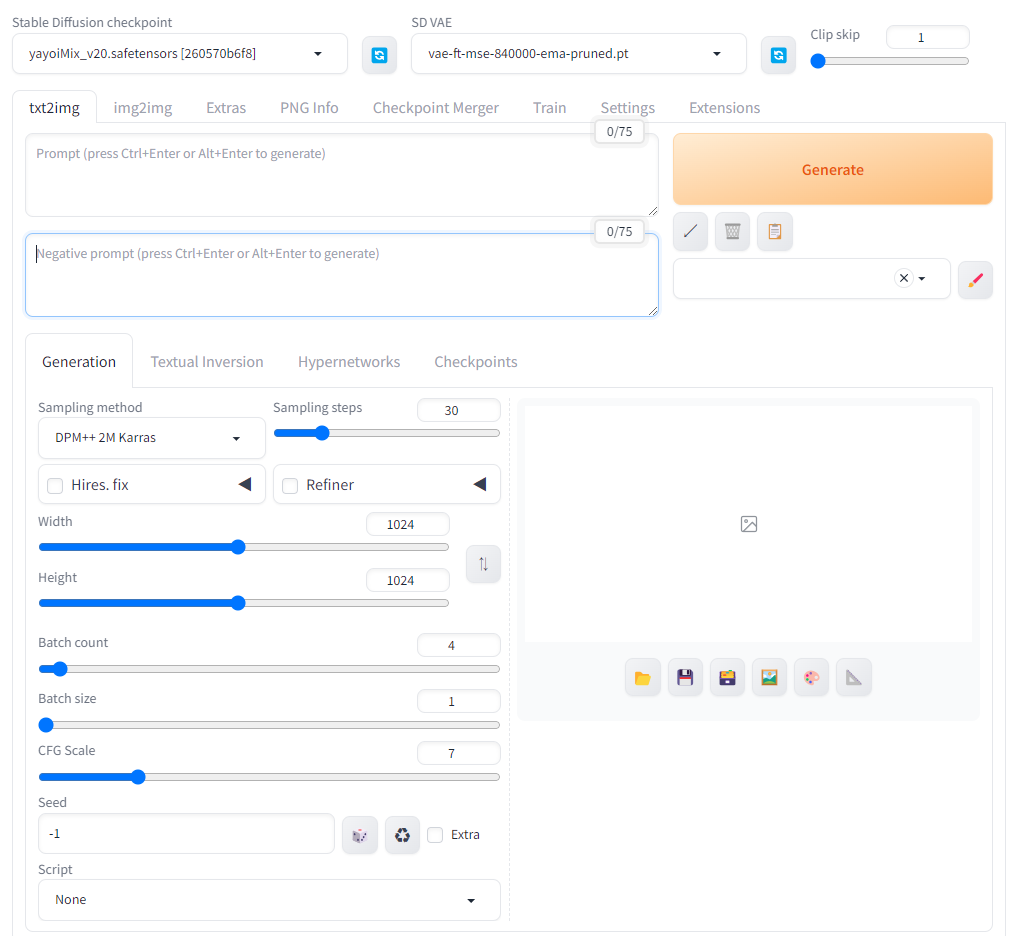Click the Sampling steps value field

pyautogui.click(x=459, y=410)
